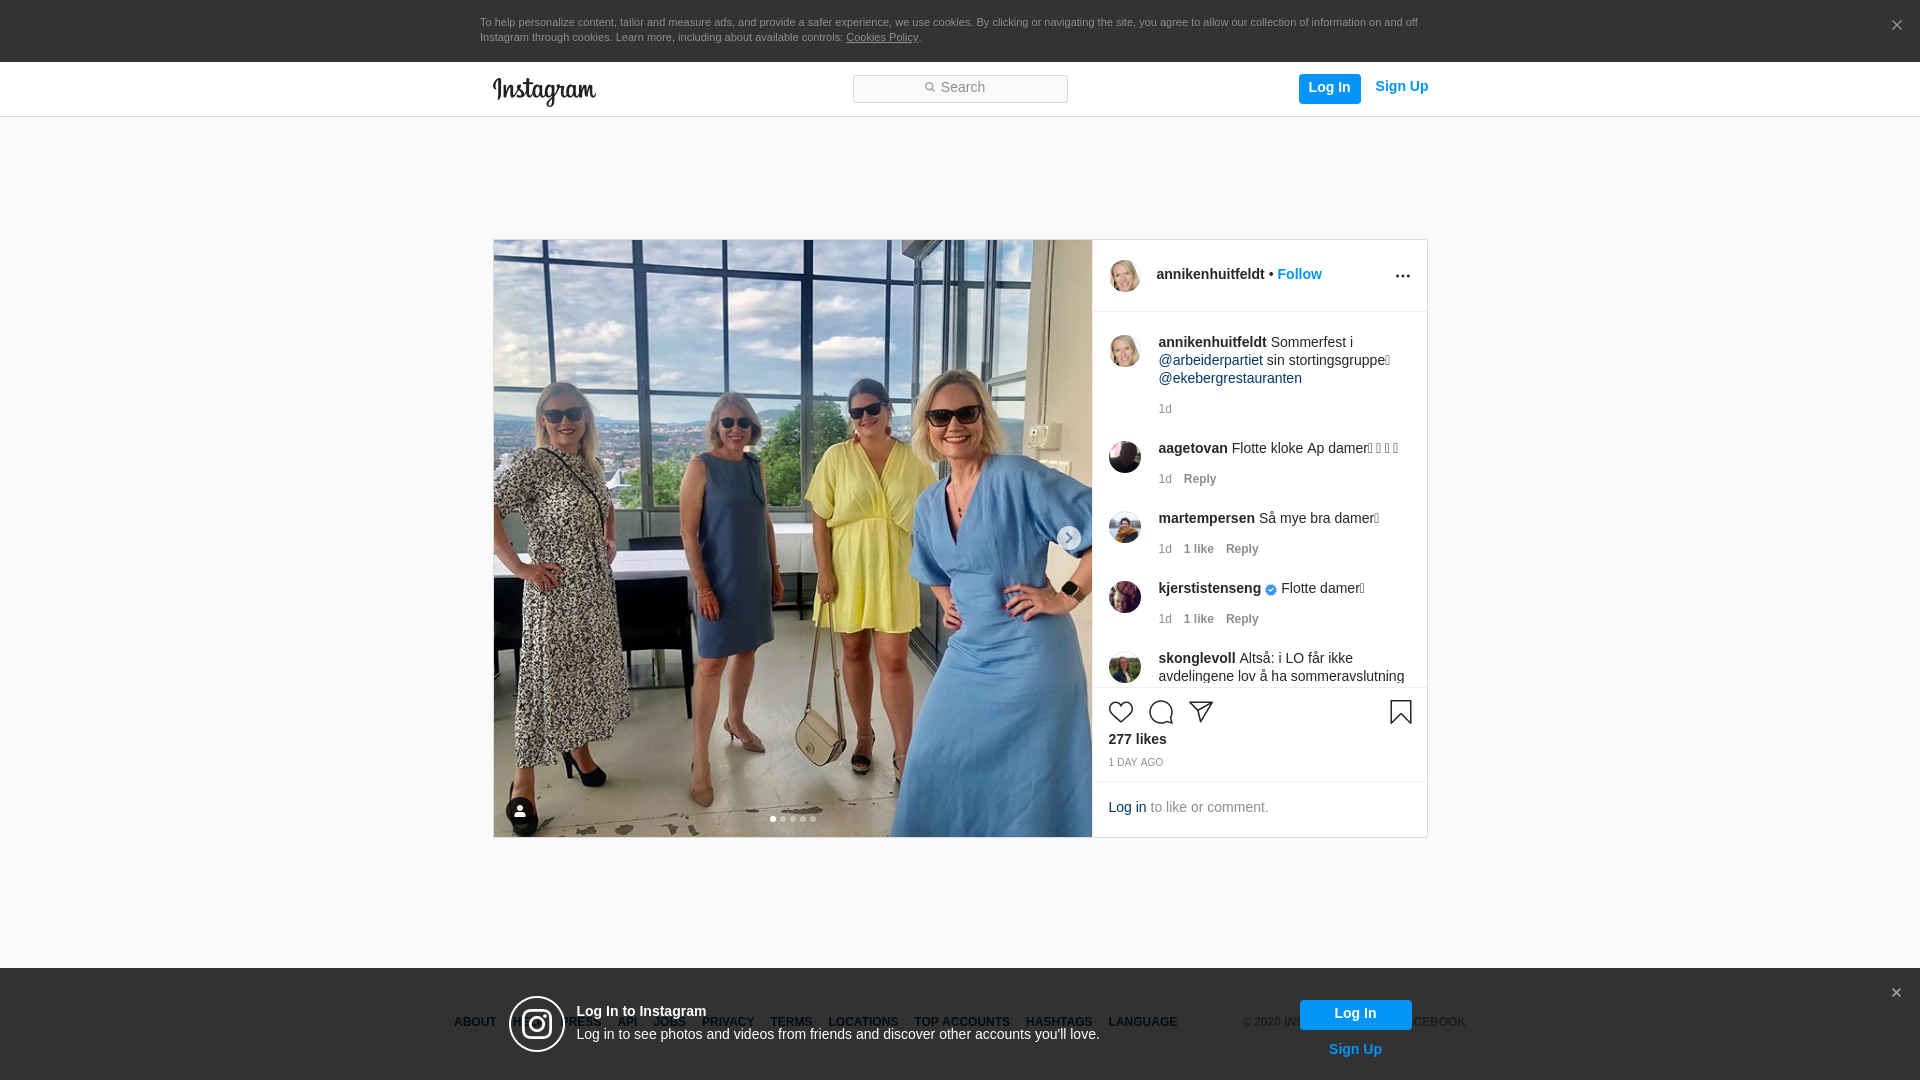Click the martempersen username
1920x1080 pixels.
[x=1206, y=518]
